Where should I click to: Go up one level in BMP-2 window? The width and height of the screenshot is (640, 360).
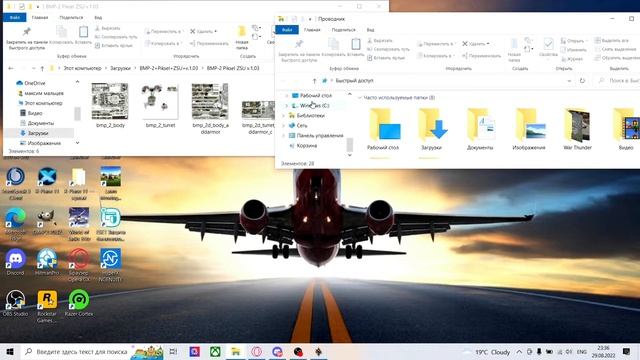click(42, 68)
